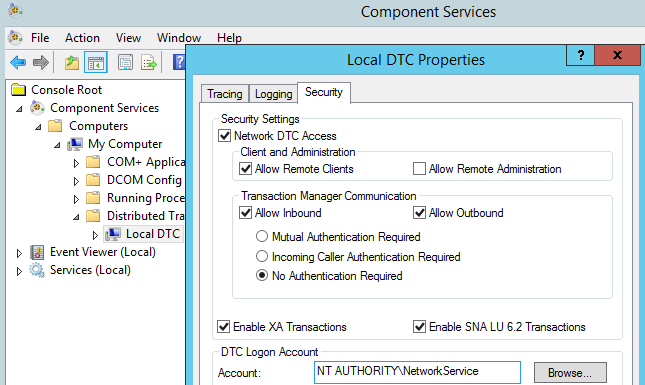Screen dimensions: 645x385
Task: Select No Authentication Required radio button
Action: pyautogui.click(x=262, y=276)
